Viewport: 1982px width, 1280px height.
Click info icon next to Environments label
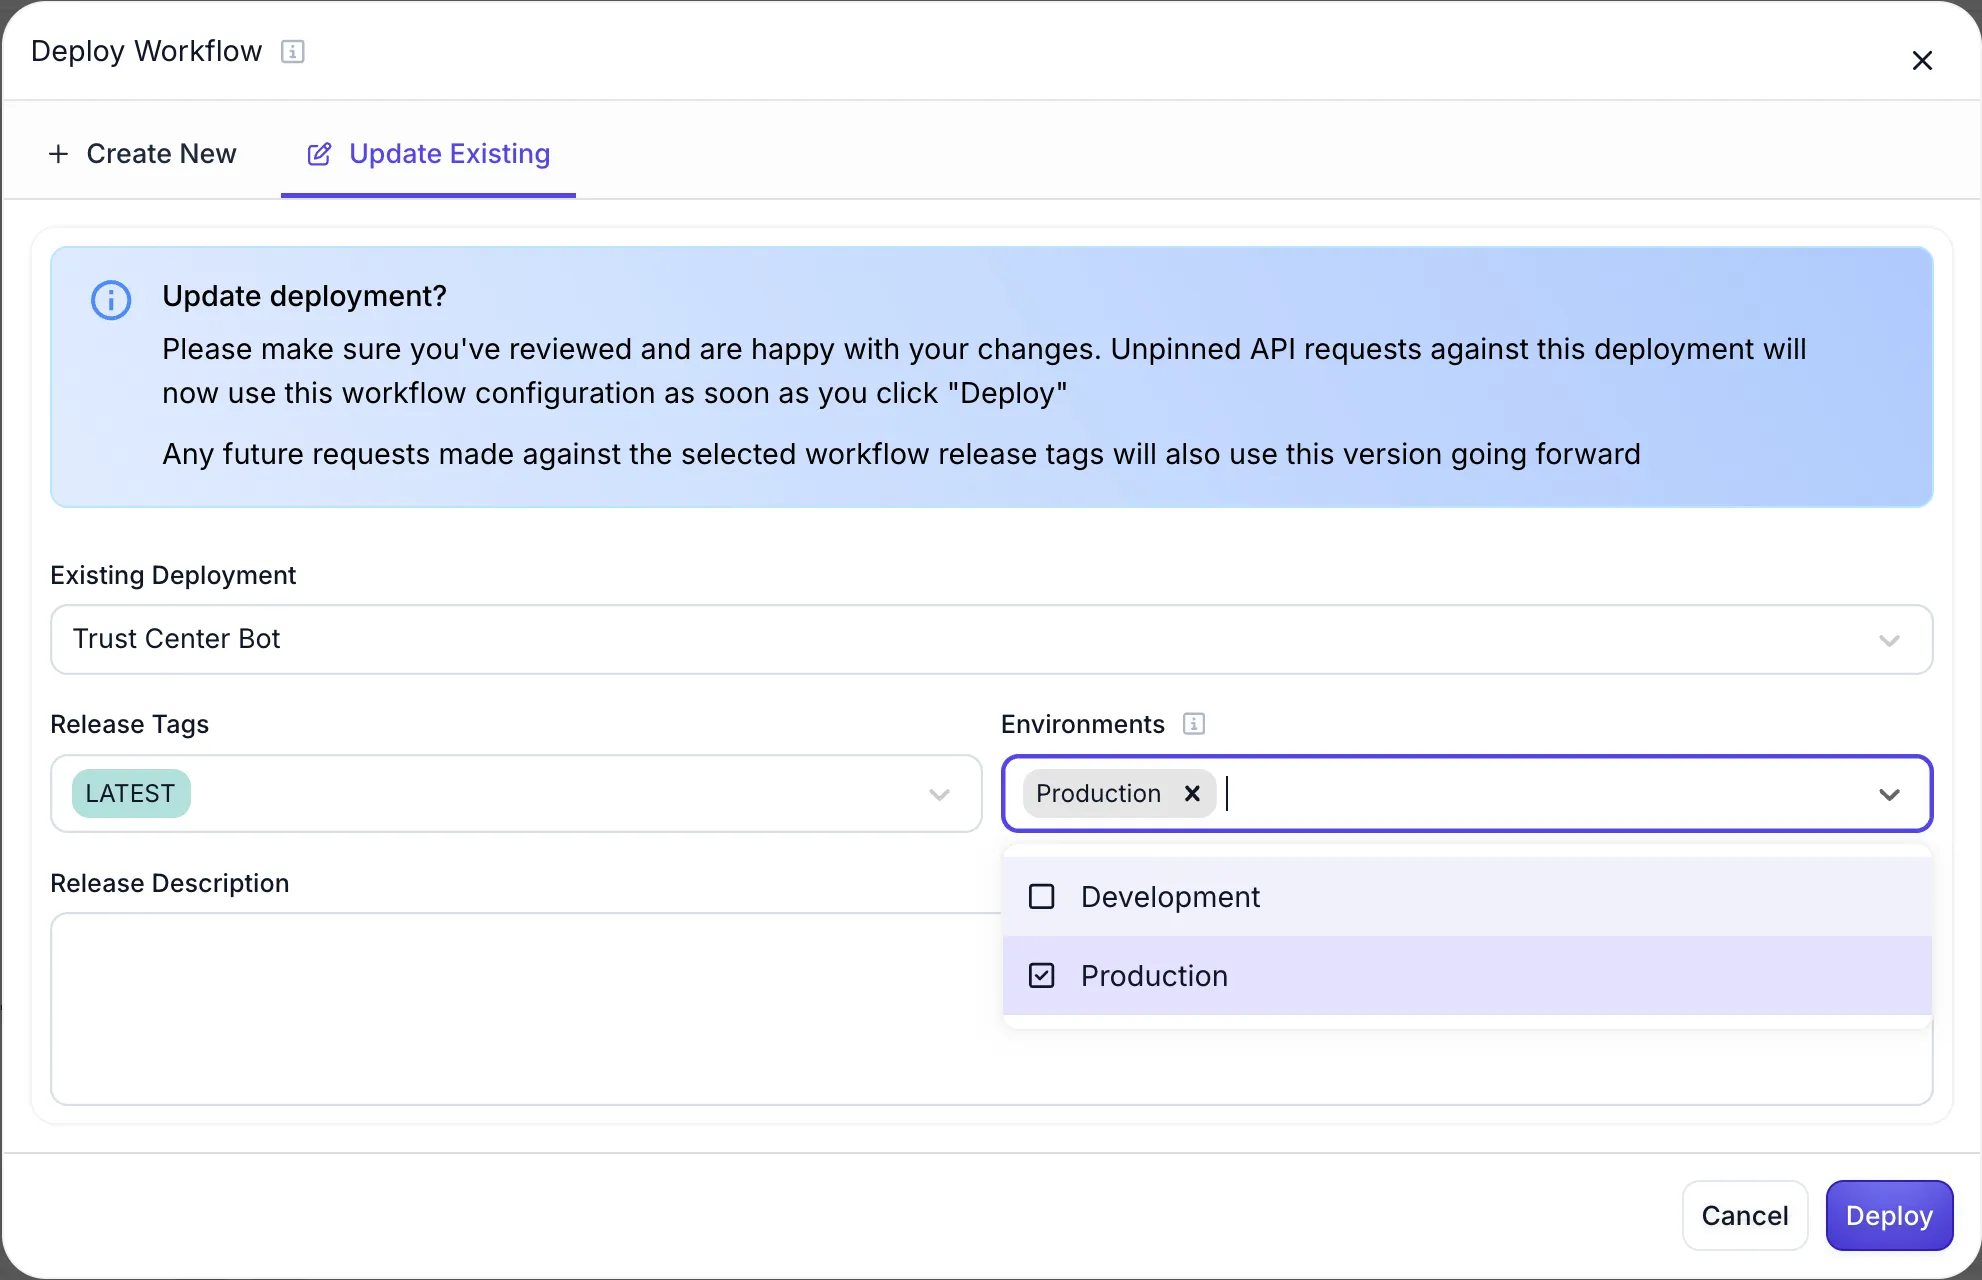1194,724
